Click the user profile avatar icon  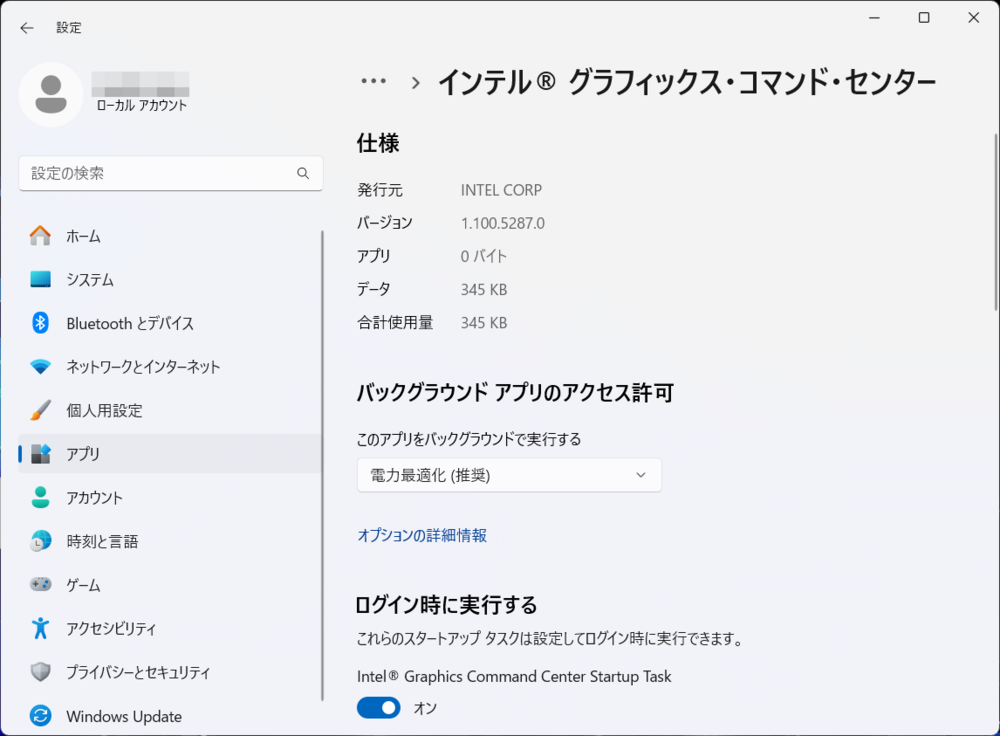(51, 94)
